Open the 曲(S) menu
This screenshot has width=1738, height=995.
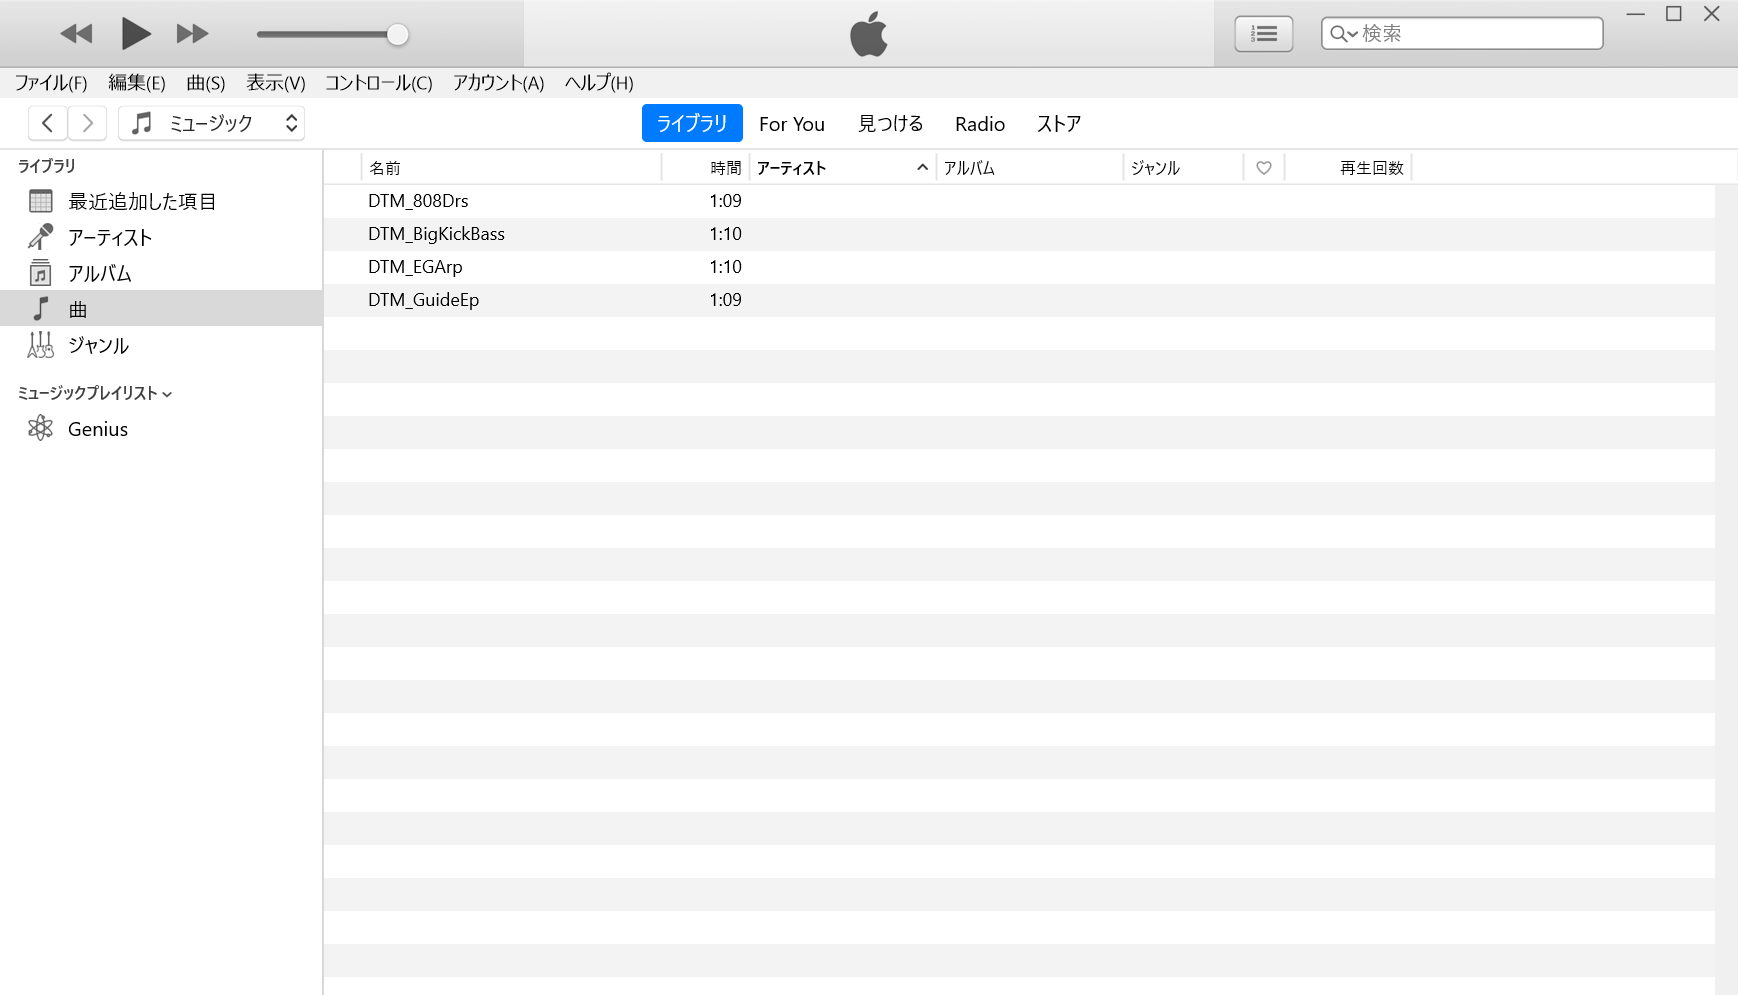206,83
